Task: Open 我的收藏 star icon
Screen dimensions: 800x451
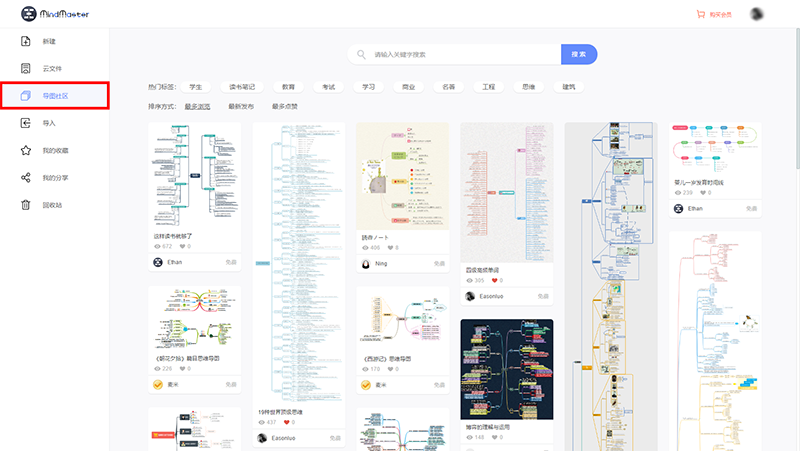Action: 26,151
